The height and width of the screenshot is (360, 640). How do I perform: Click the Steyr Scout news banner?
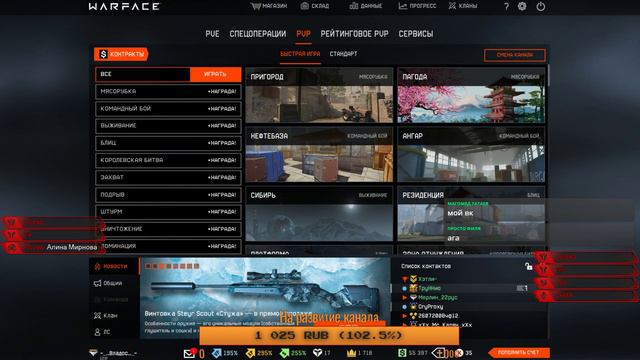[265, 298]
